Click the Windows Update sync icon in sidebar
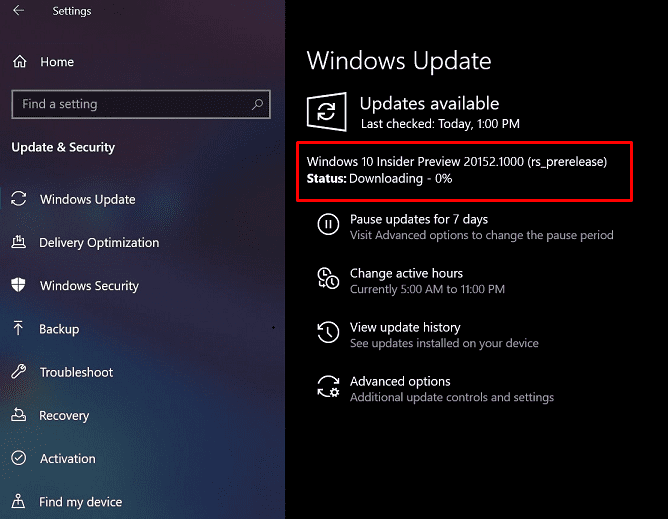The width and height of the screenshot is (668, 519). (19, 199)
